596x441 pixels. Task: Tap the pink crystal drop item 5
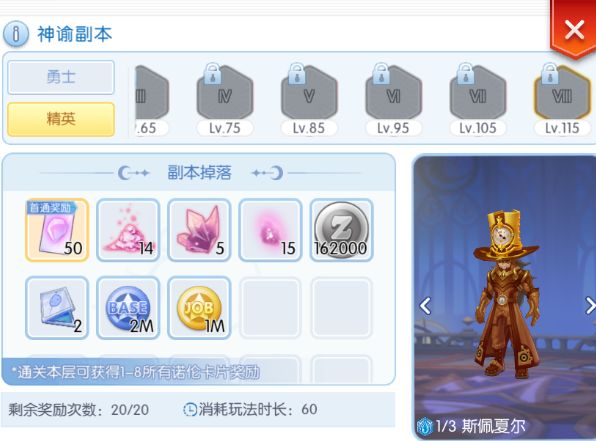199,230
